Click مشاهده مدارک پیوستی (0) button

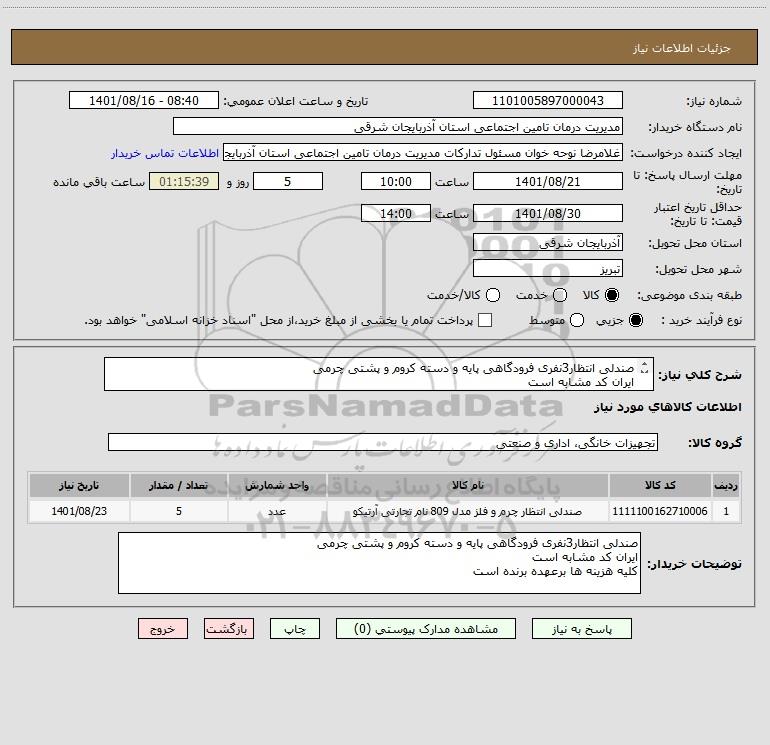tap(426, 629)
